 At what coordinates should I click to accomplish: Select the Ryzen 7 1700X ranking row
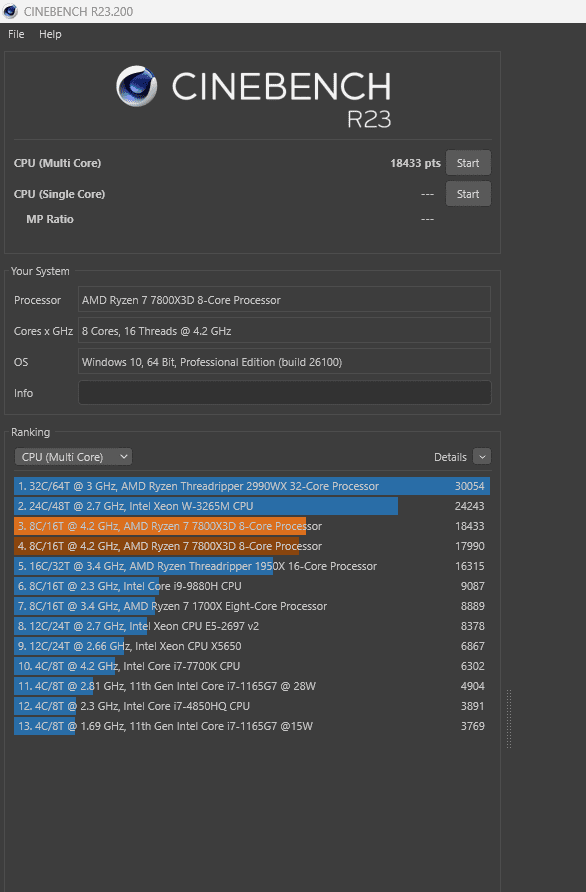(x=252, y=606)
